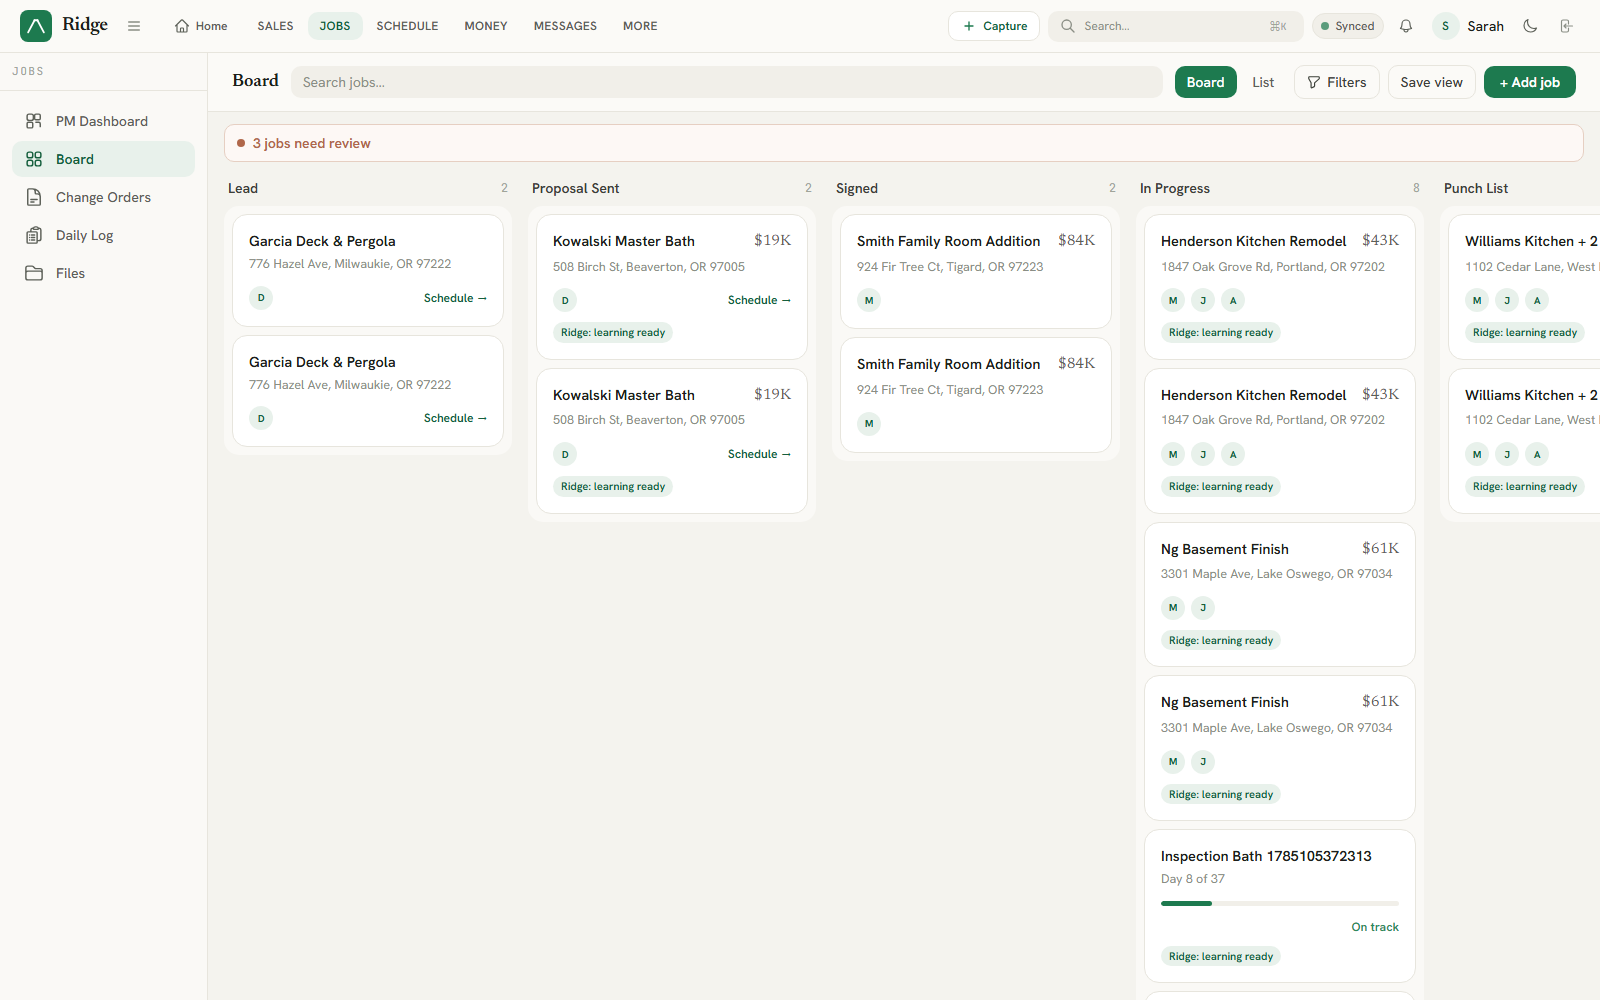Click D avatar on lower Garcia Deck card
The image size is (1600, 1000).
click(x=261, y=418)
